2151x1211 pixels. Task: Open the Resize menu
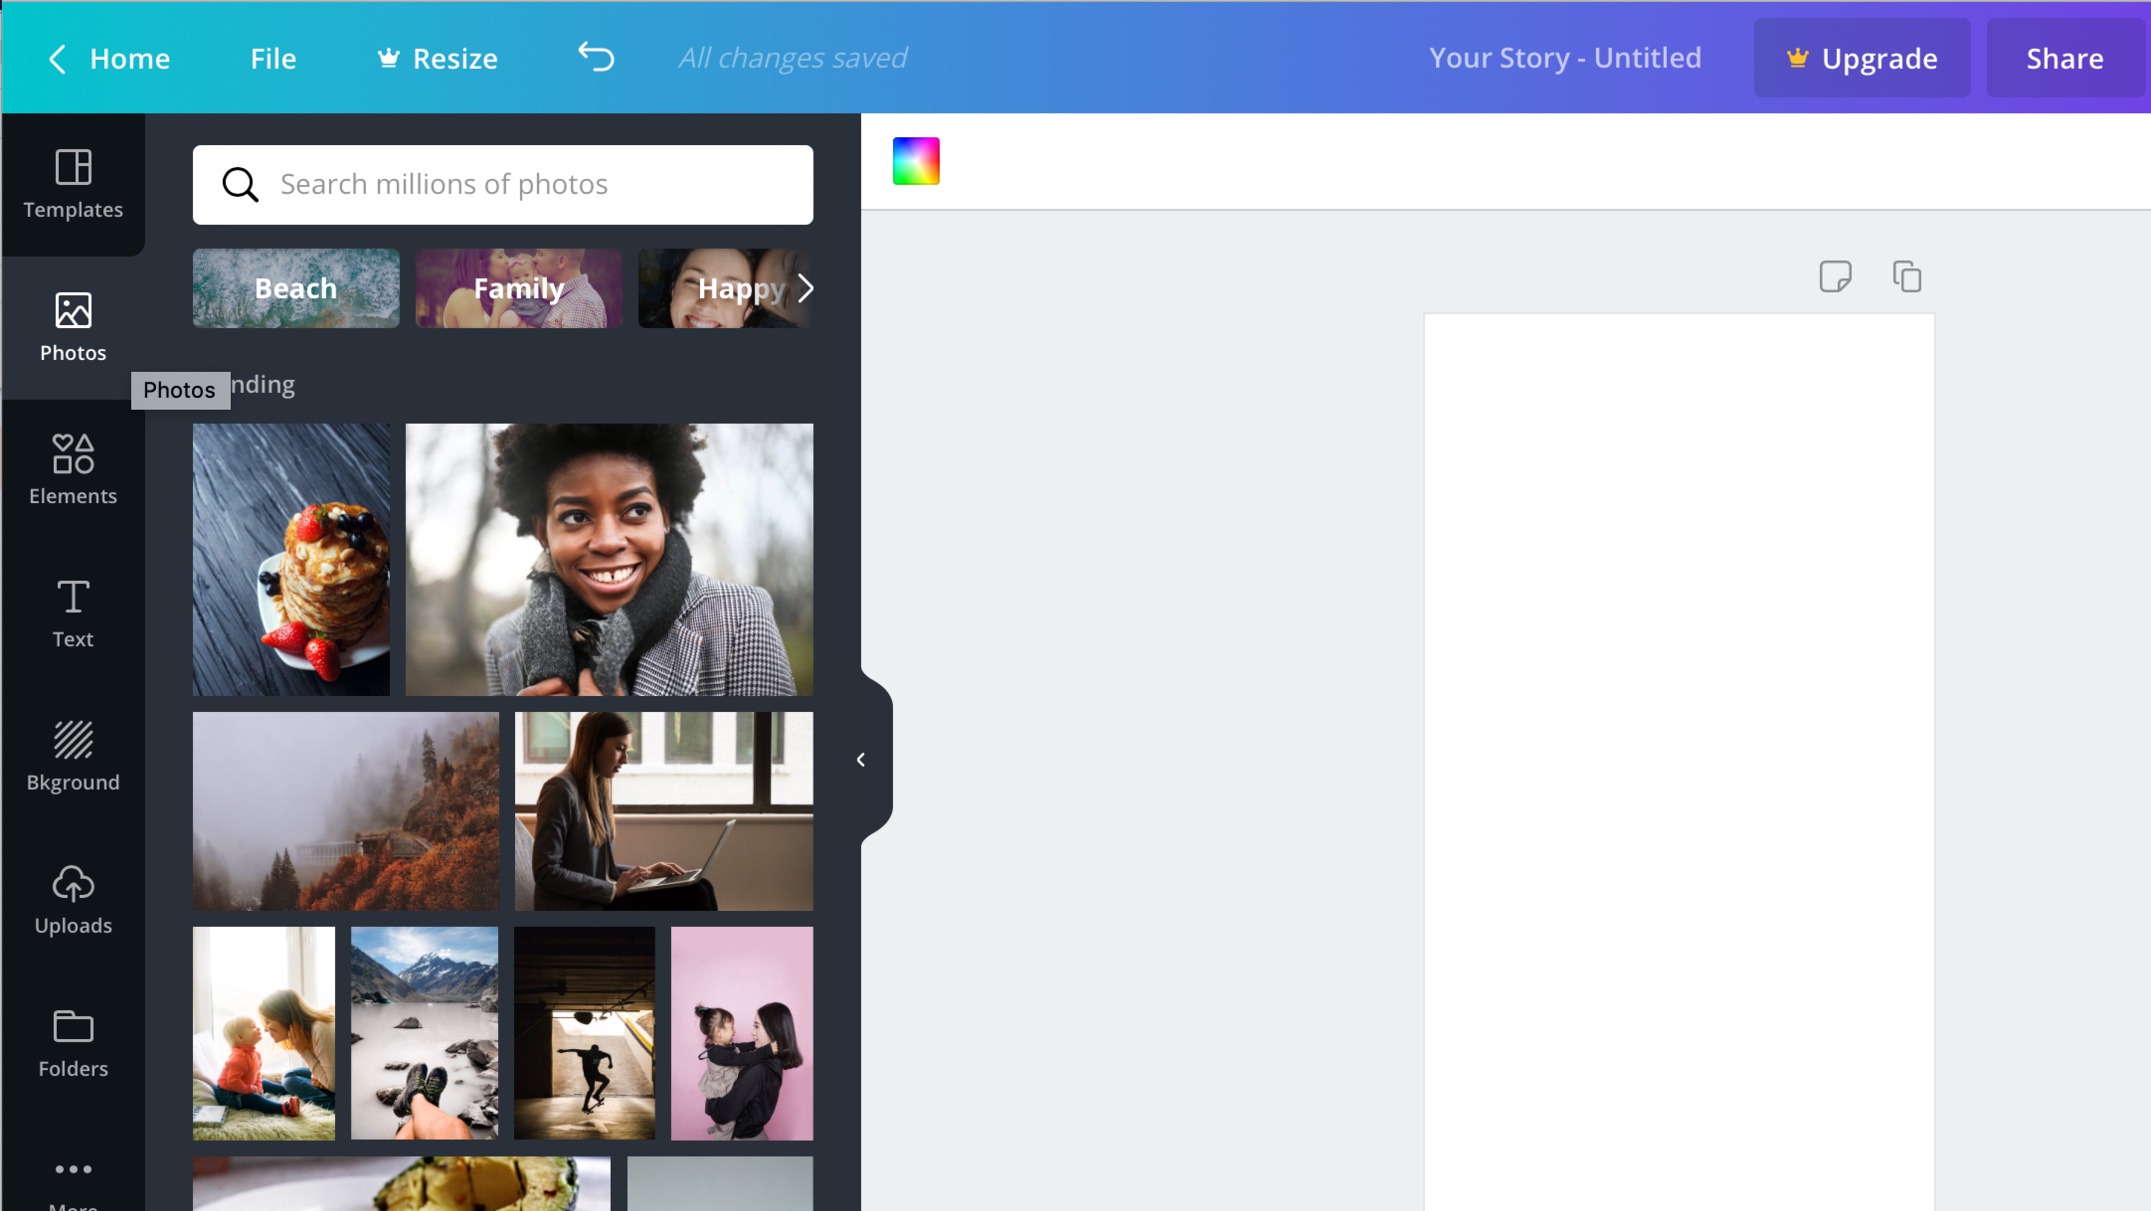437,58
